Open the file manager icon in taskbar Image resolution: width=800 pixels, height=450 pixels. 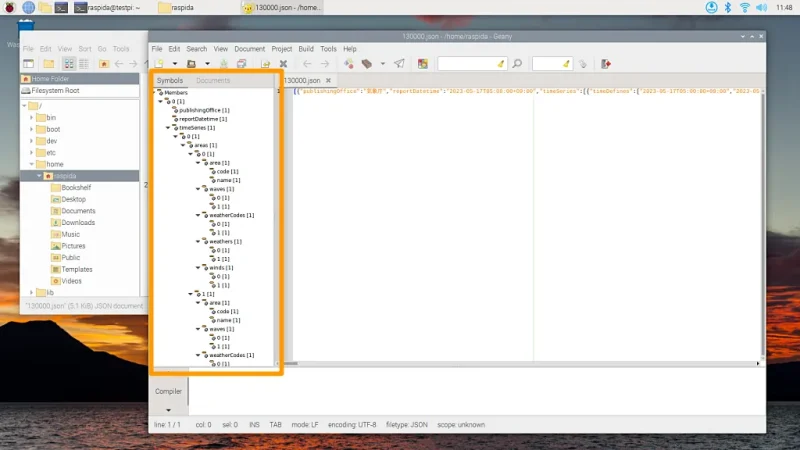coord(45,7)
